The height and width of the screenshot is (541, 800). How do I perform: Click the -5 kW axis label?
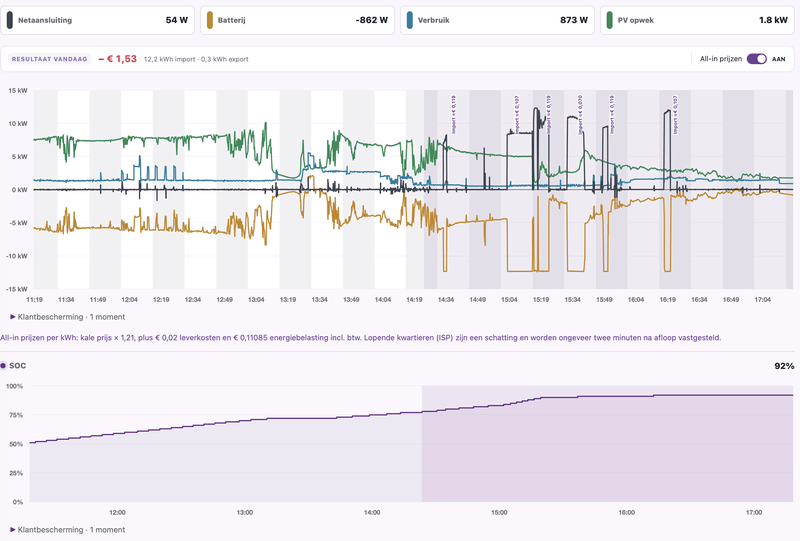[18, 223]
